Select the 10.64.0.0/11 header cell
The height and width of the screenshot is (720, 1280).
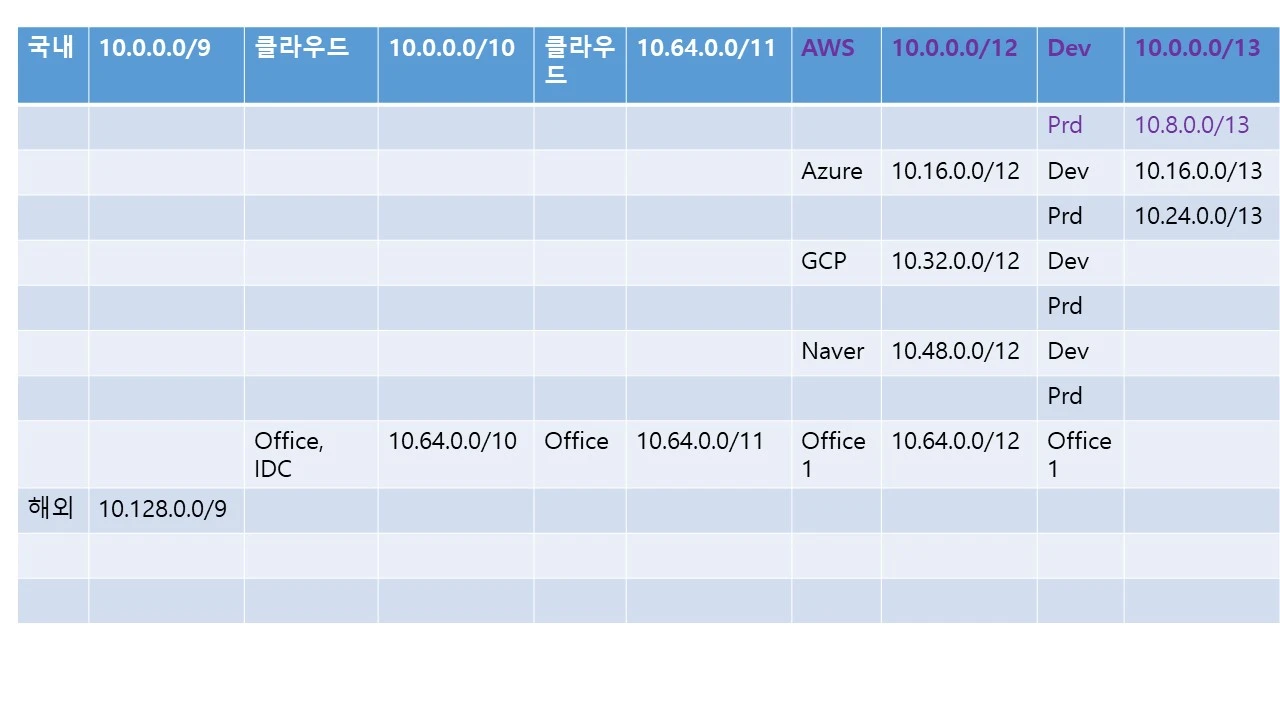tap(708, 65)
